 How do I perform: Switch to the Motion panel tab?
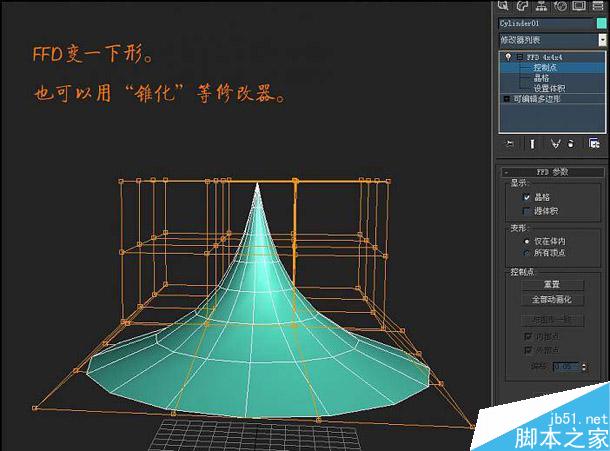pyautogui.click(x=560, y=5)
